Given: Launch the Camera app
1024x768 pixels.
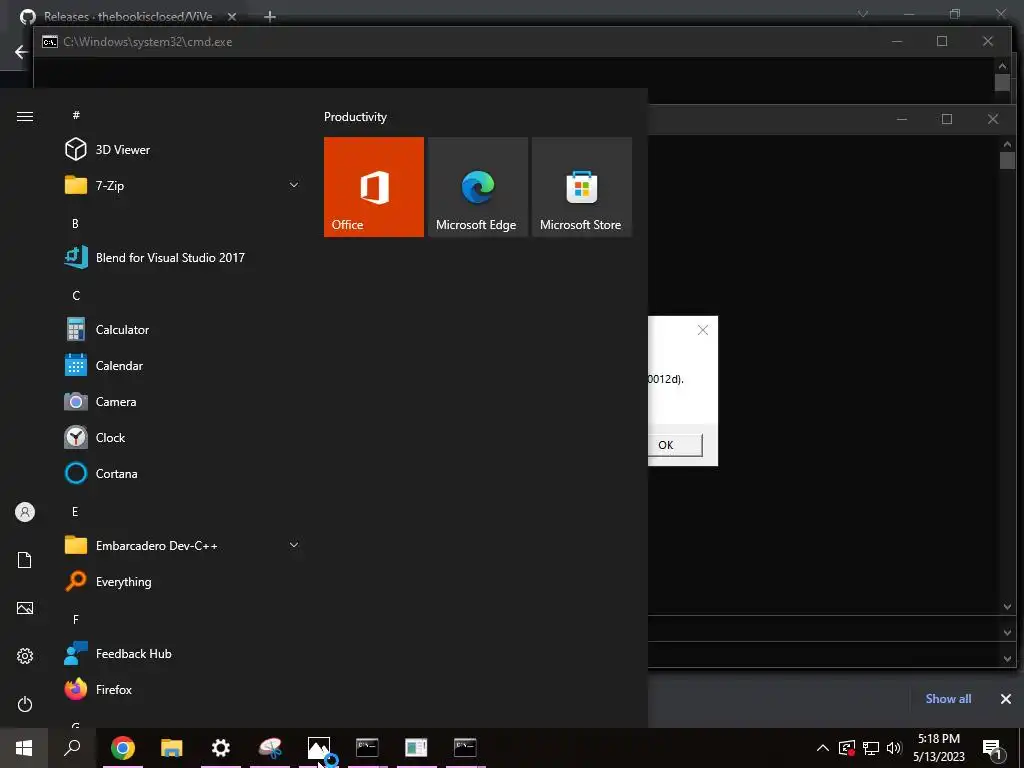Looking at the screenshot, I should pyautogui.click(x=183, y=402).
